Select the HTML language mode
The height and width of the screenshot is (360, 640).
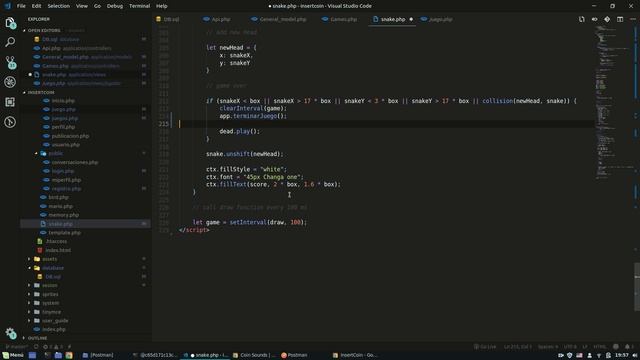point(600,347)
